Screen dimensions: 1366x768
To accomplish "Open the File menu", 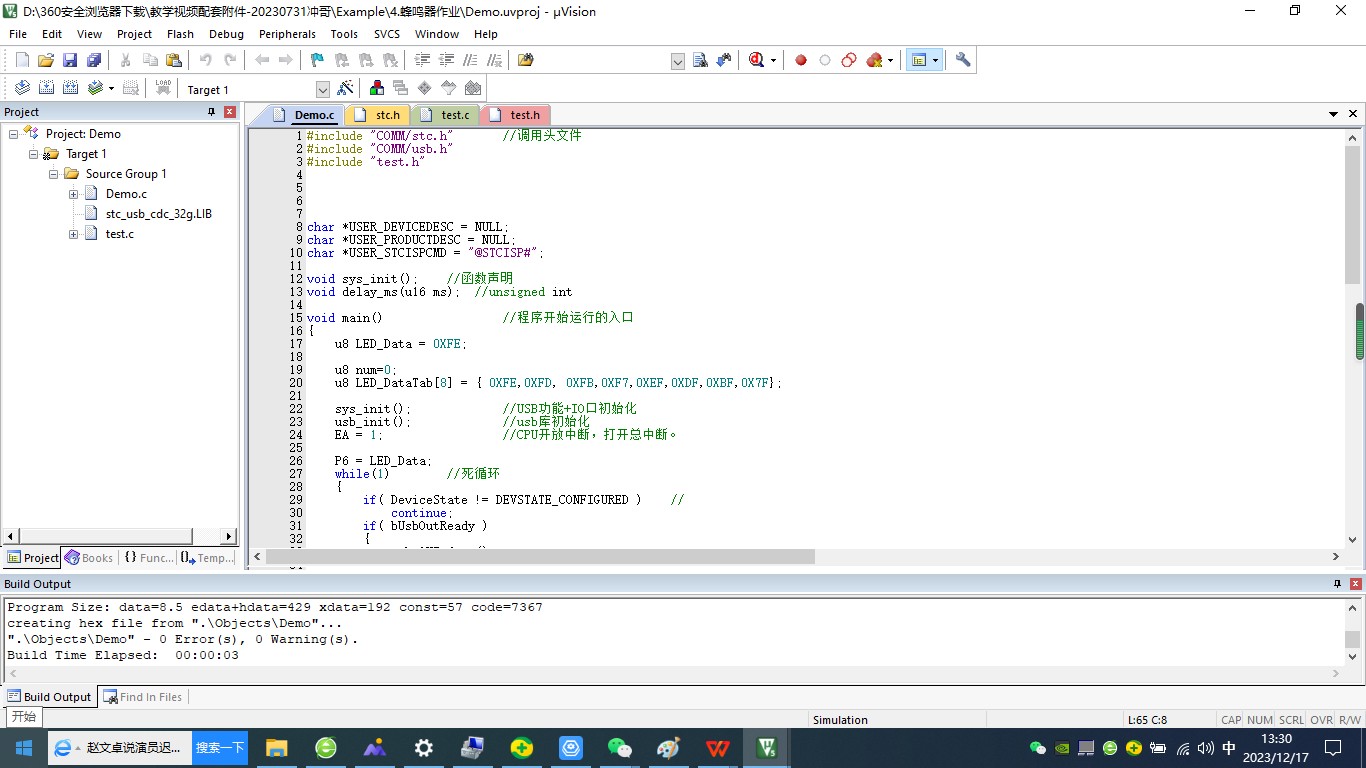I will [x=18, y=34].
